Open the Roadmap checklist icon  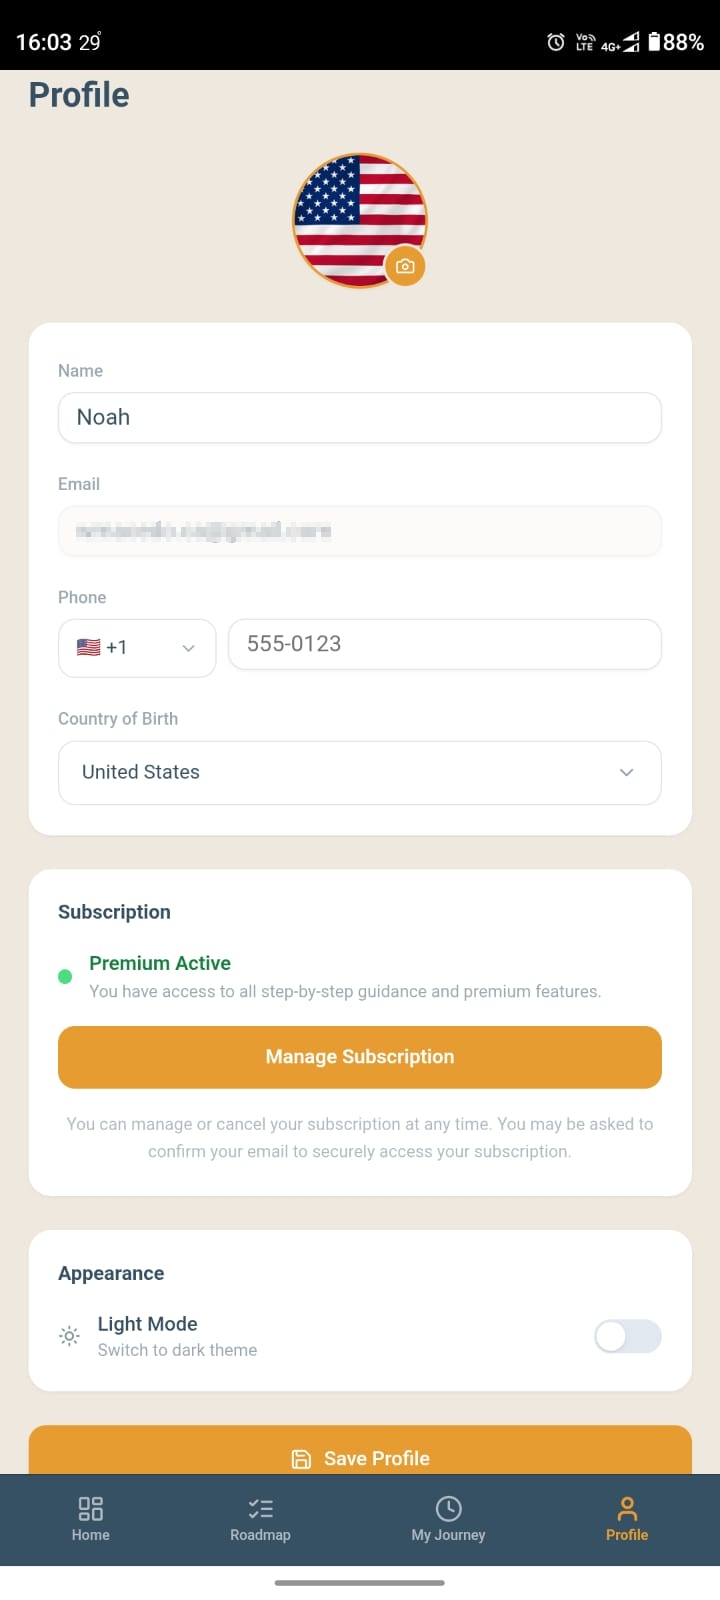click(260, 1508)
